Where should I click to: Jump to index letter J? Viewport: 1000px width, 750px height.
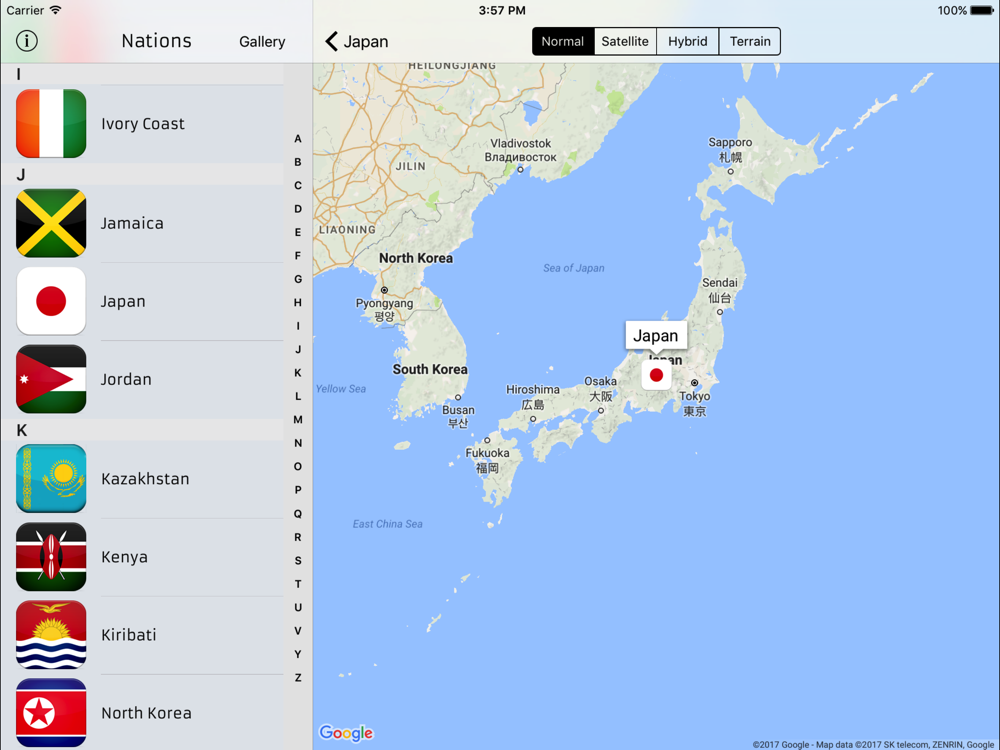(x=298, y=349)
